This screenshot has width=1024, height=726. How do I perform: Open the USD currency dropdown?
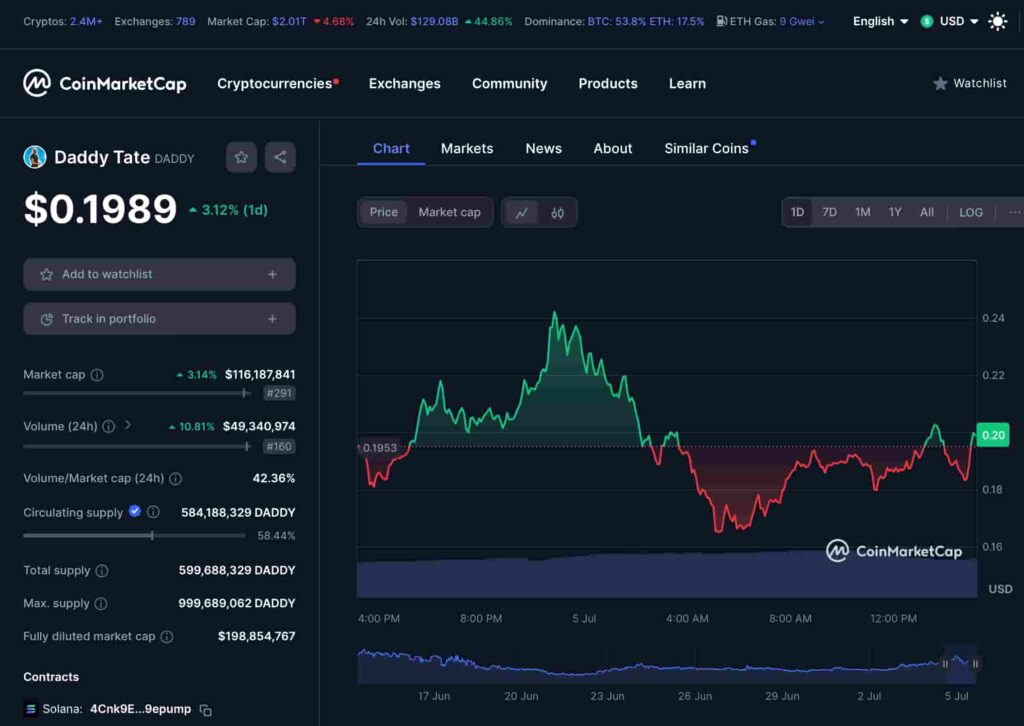click(x=949, y=22)
